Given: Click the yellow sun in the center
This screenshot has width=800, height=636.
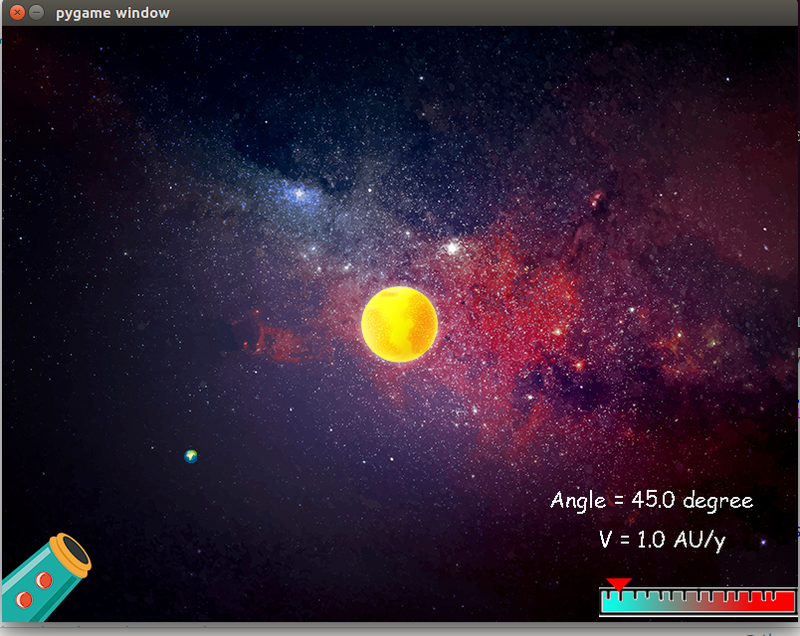Looking at the screenshot, I should click(x=399, y=323).
